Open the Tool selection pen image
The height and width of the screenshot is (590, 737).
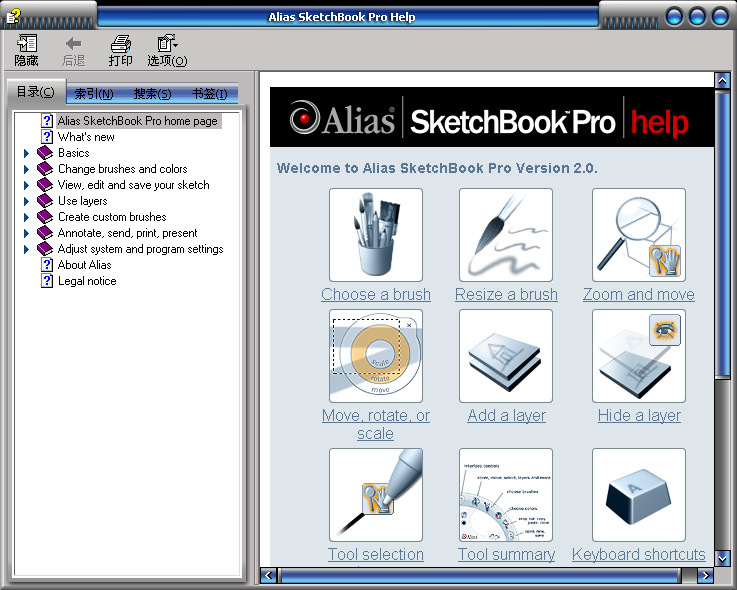tap(376, 495)
